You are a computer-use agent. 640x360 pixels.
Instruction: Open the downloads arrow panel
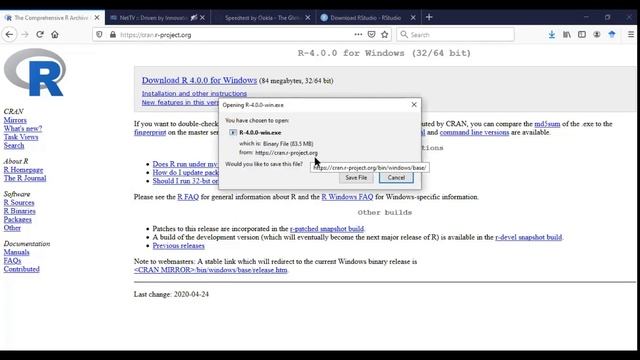pos(551,35)
